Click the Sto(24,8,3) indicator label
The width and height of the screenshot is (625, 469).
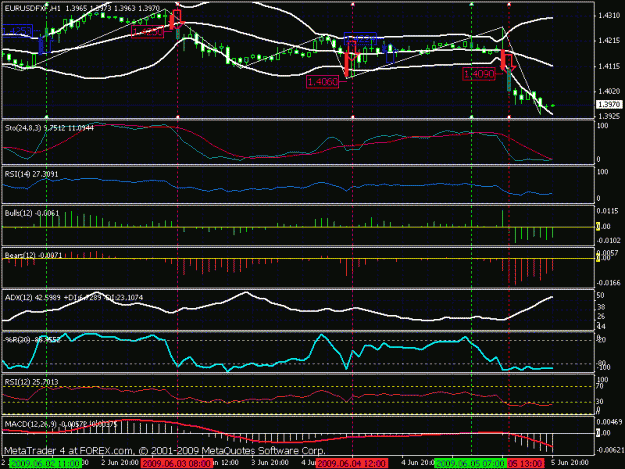(49, 128)
